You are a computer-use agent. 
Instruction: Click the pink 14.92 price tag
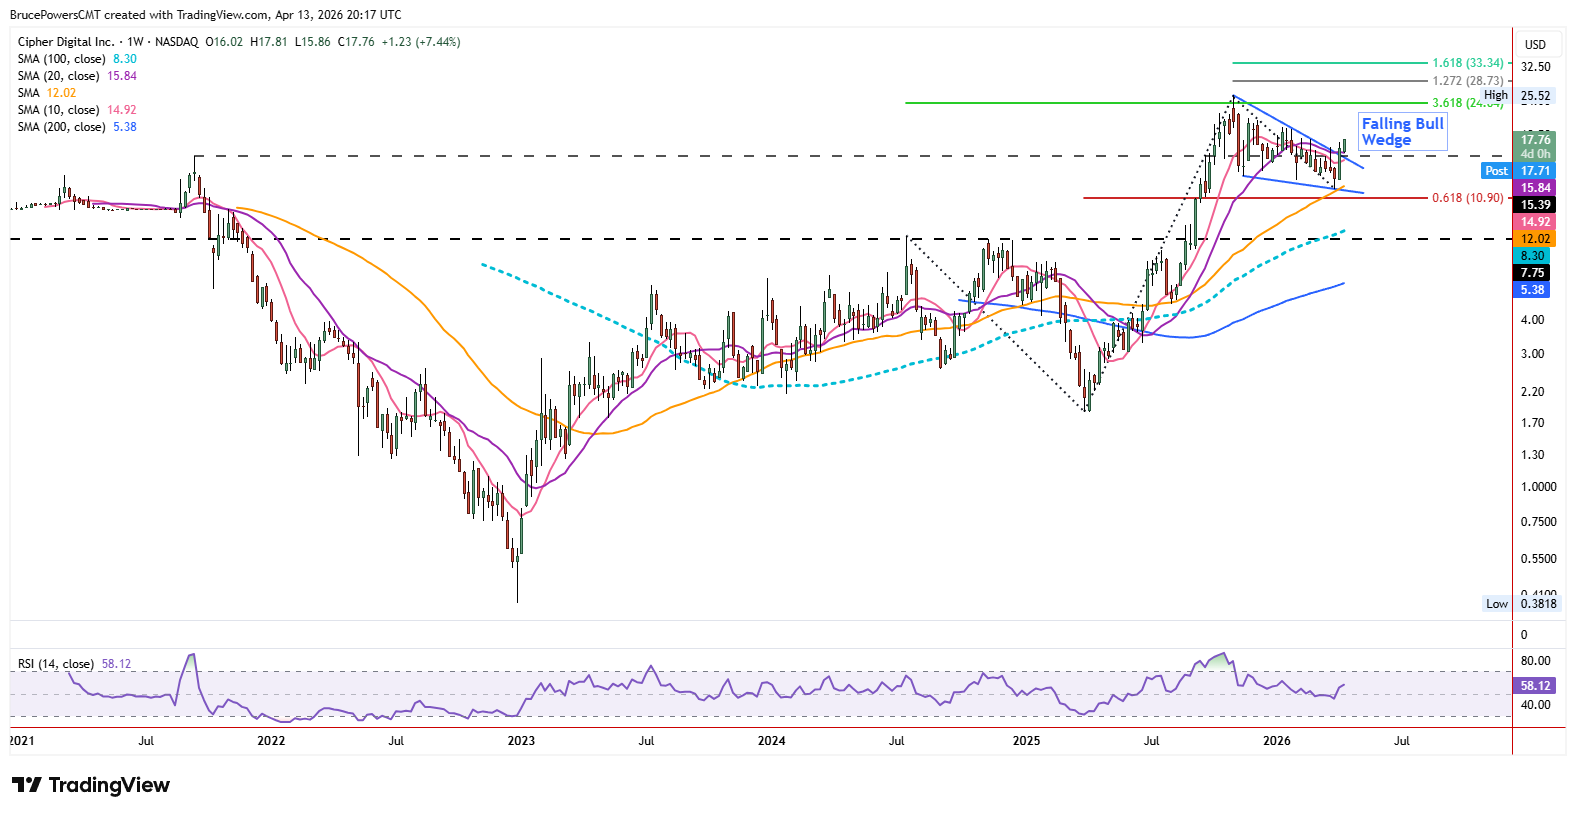coord(1535,222)
